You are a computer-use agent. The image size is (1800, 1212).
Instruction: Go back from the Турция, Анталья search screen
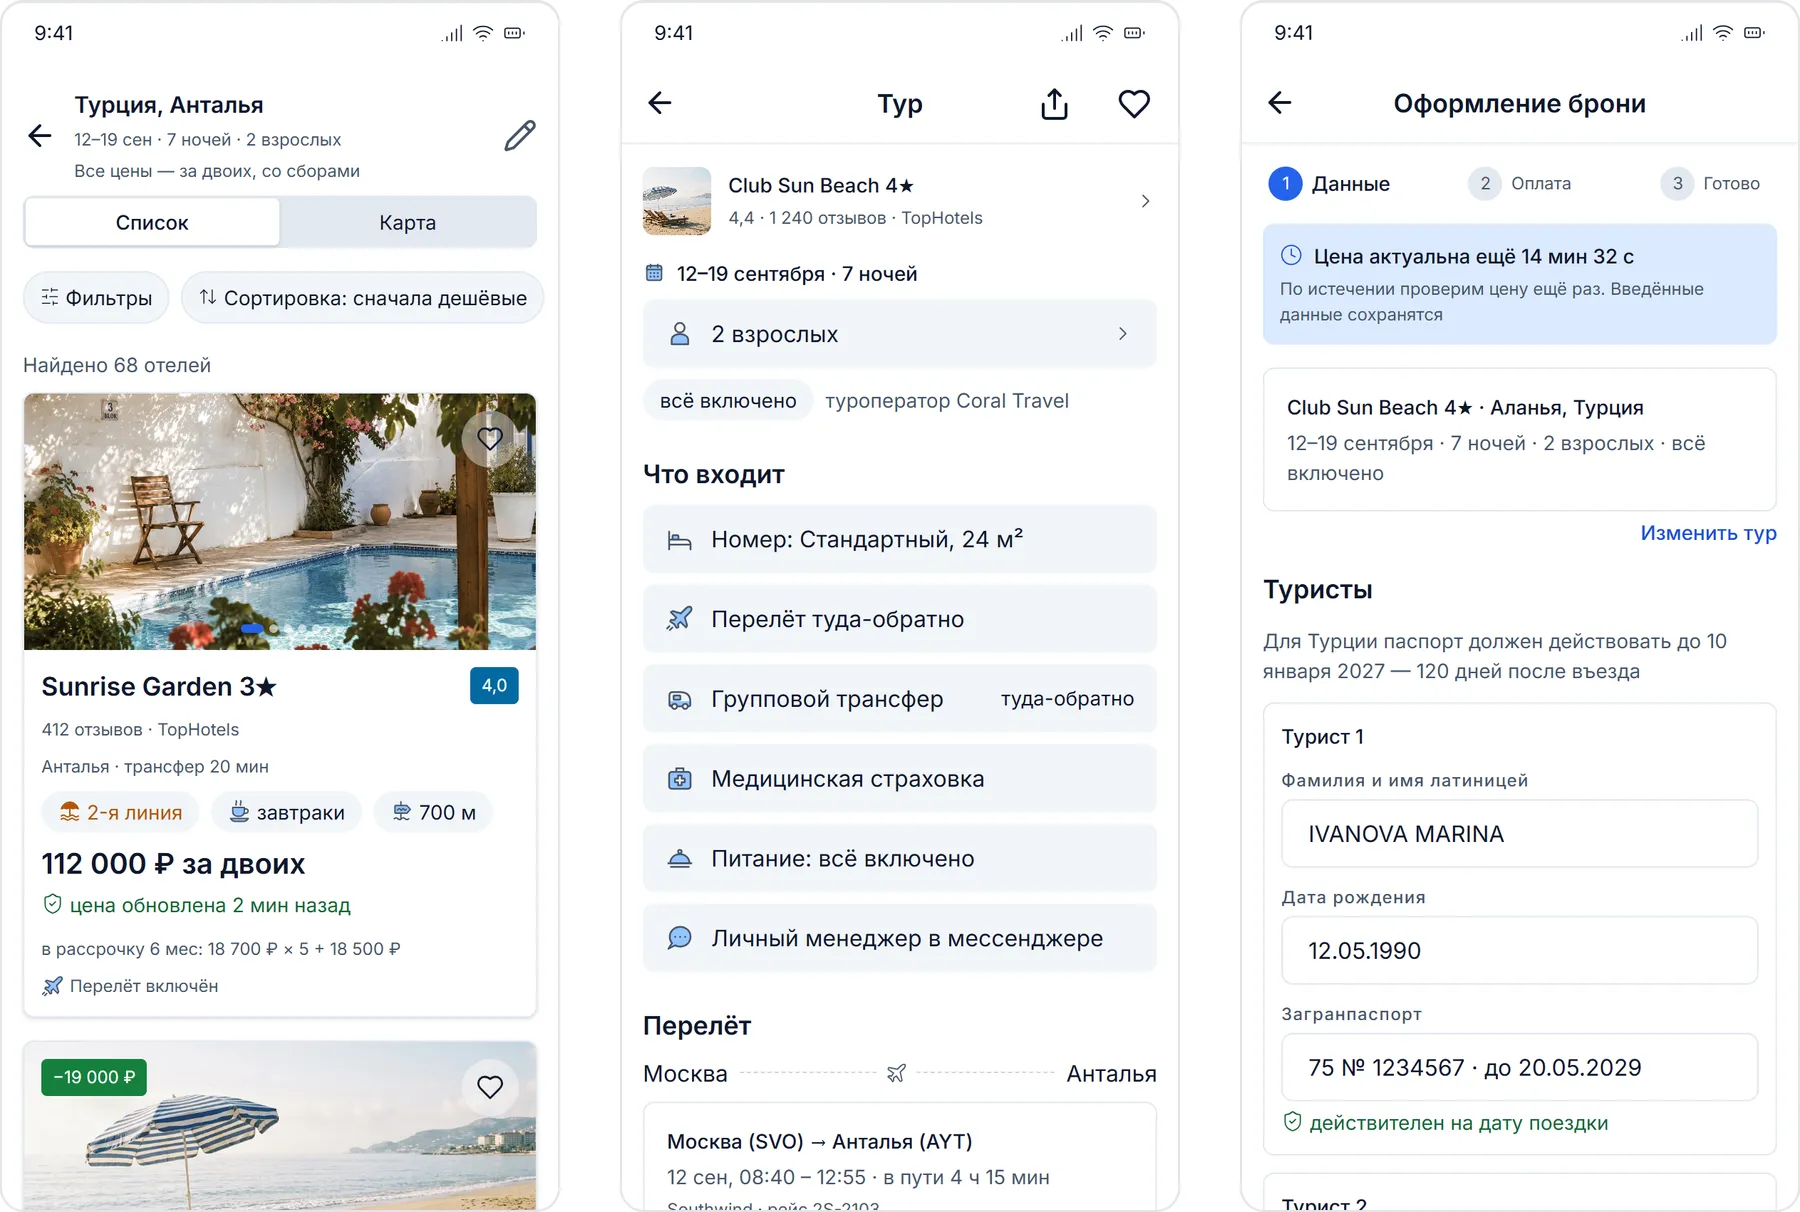(x=40, y=136)
